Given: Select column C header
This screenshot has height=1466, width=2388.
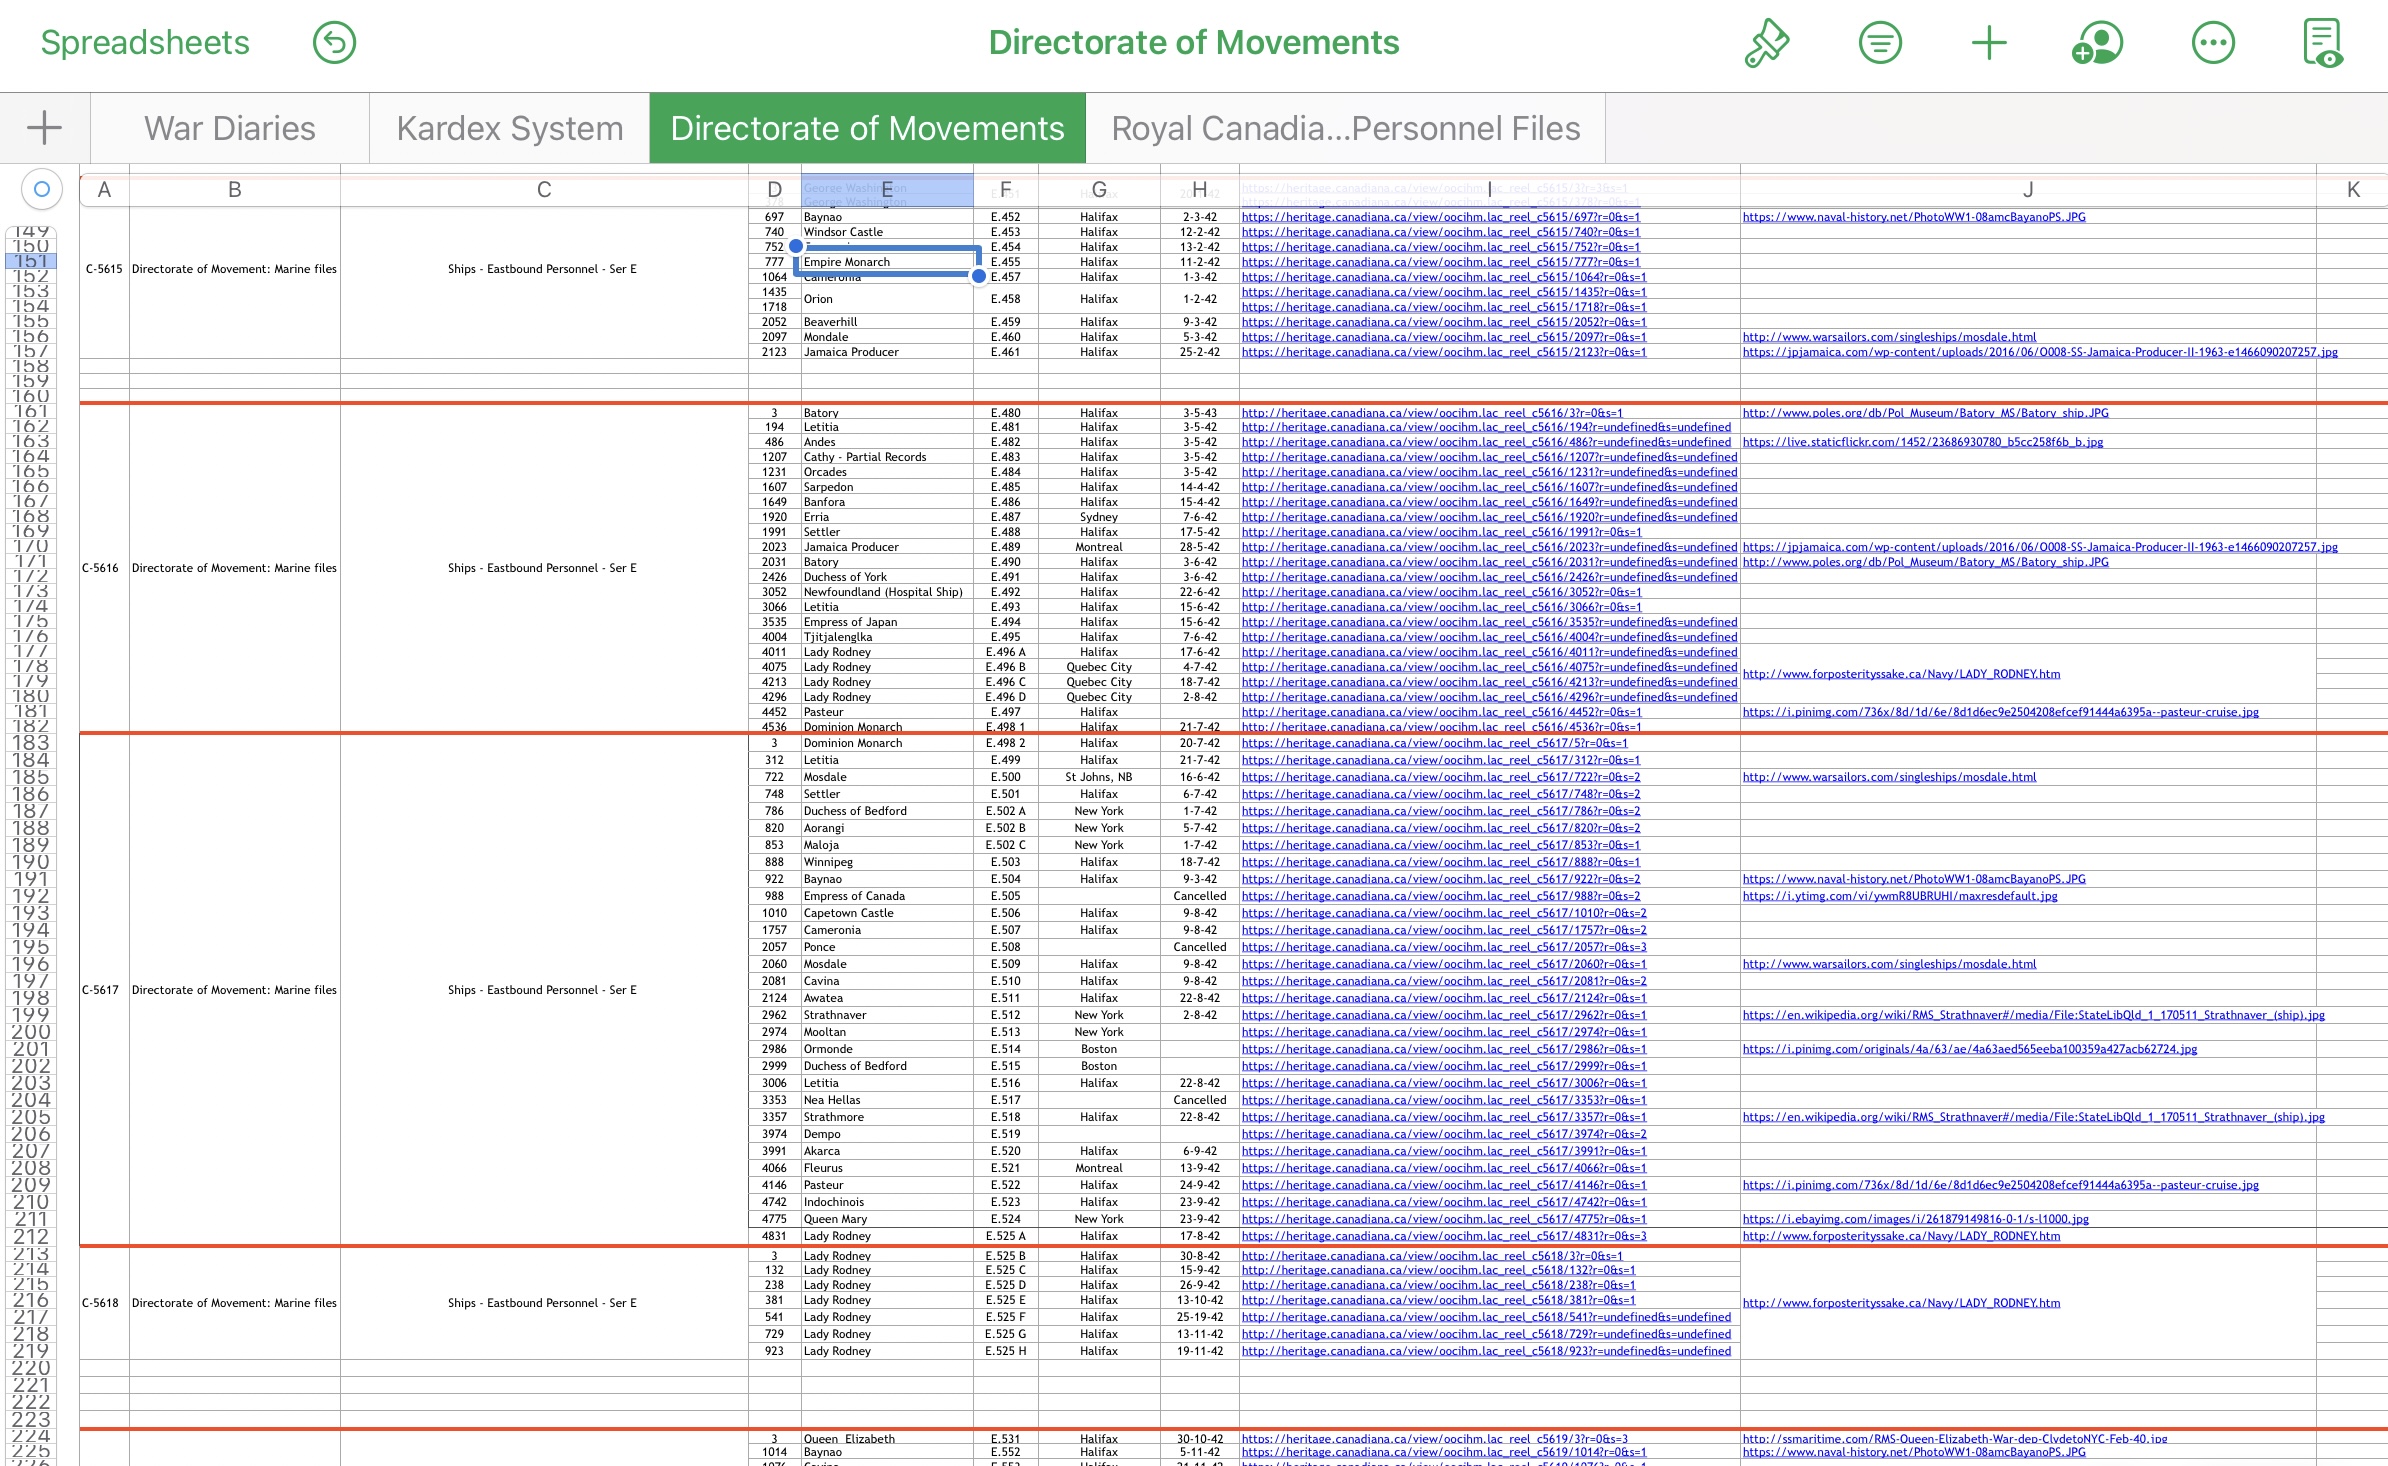Looking at the screenshot, I should click(x=543, y=190).
